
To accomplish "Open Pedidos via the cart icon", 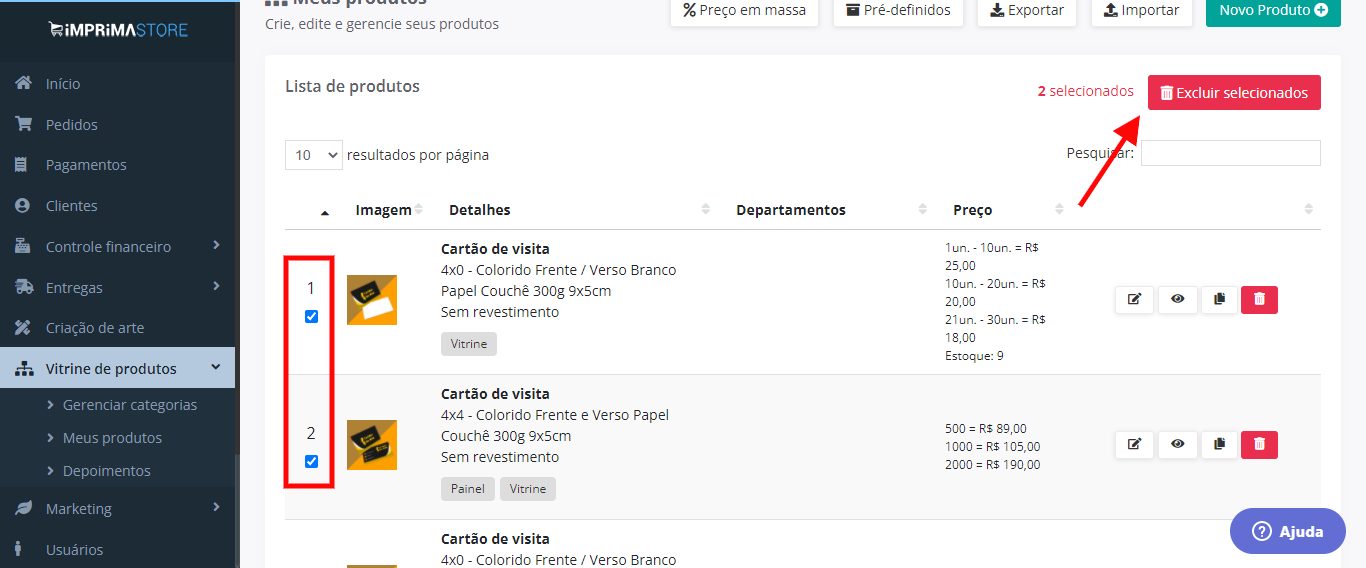I will point(23,124).
